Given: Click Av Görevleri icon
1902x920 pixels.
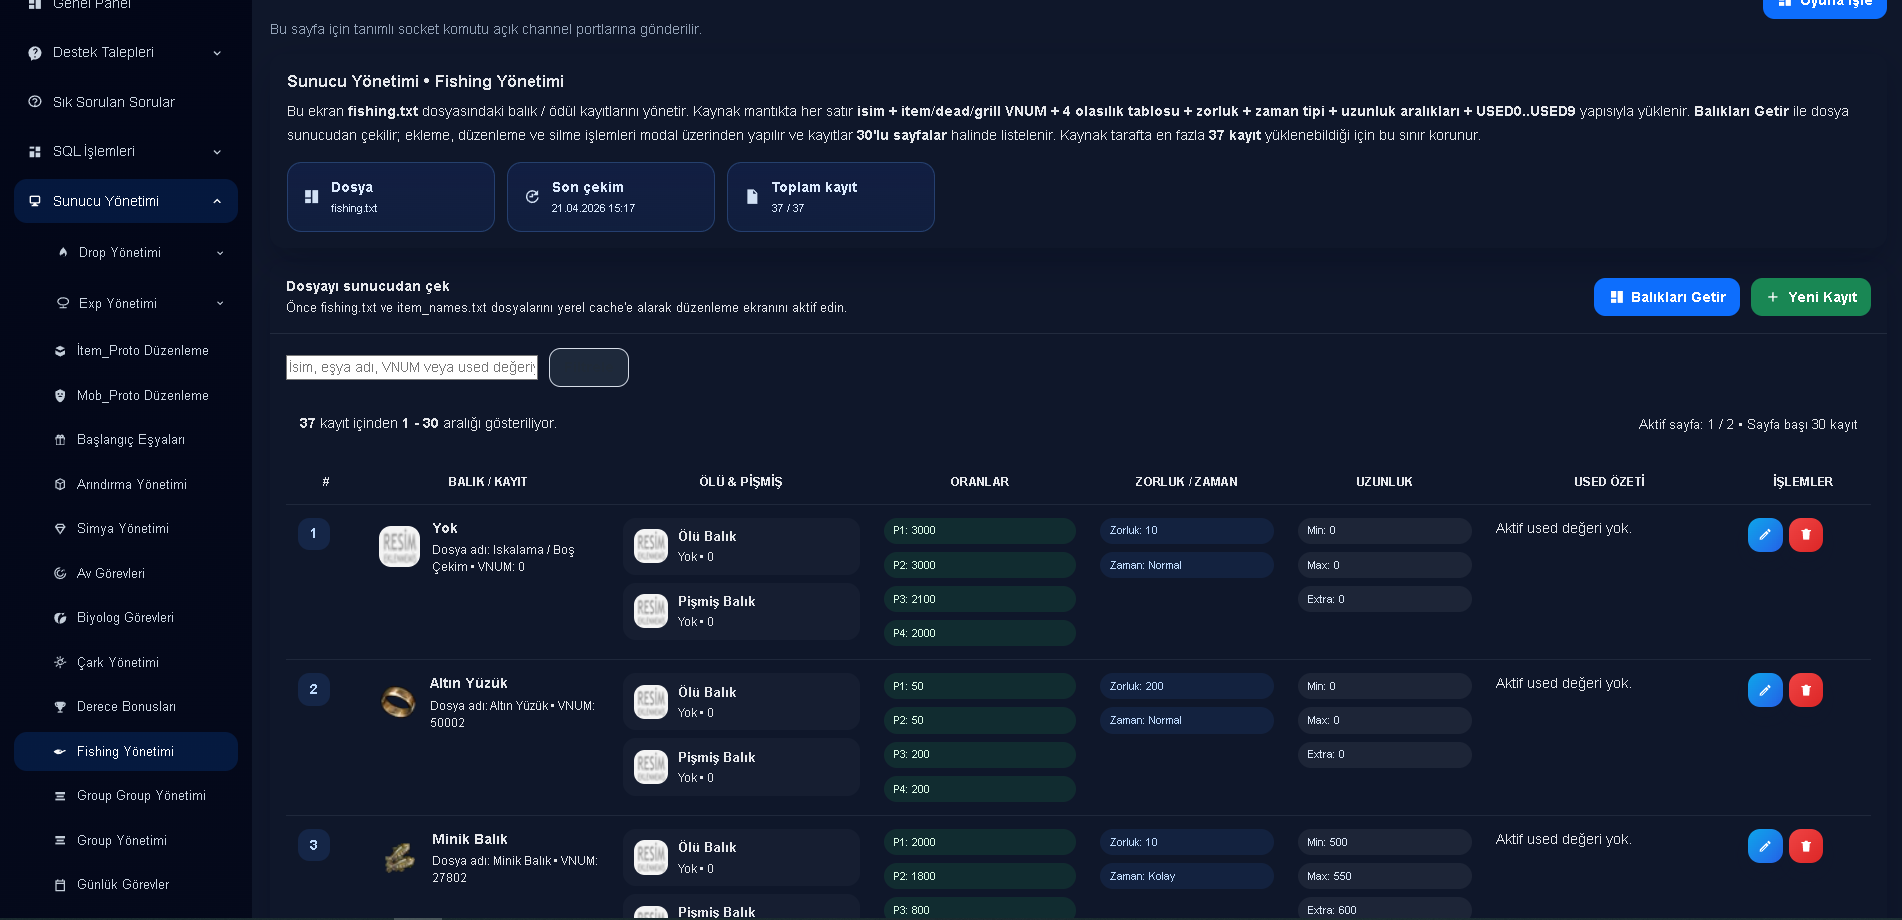Looking at the screenshot, I should point(60,574).
